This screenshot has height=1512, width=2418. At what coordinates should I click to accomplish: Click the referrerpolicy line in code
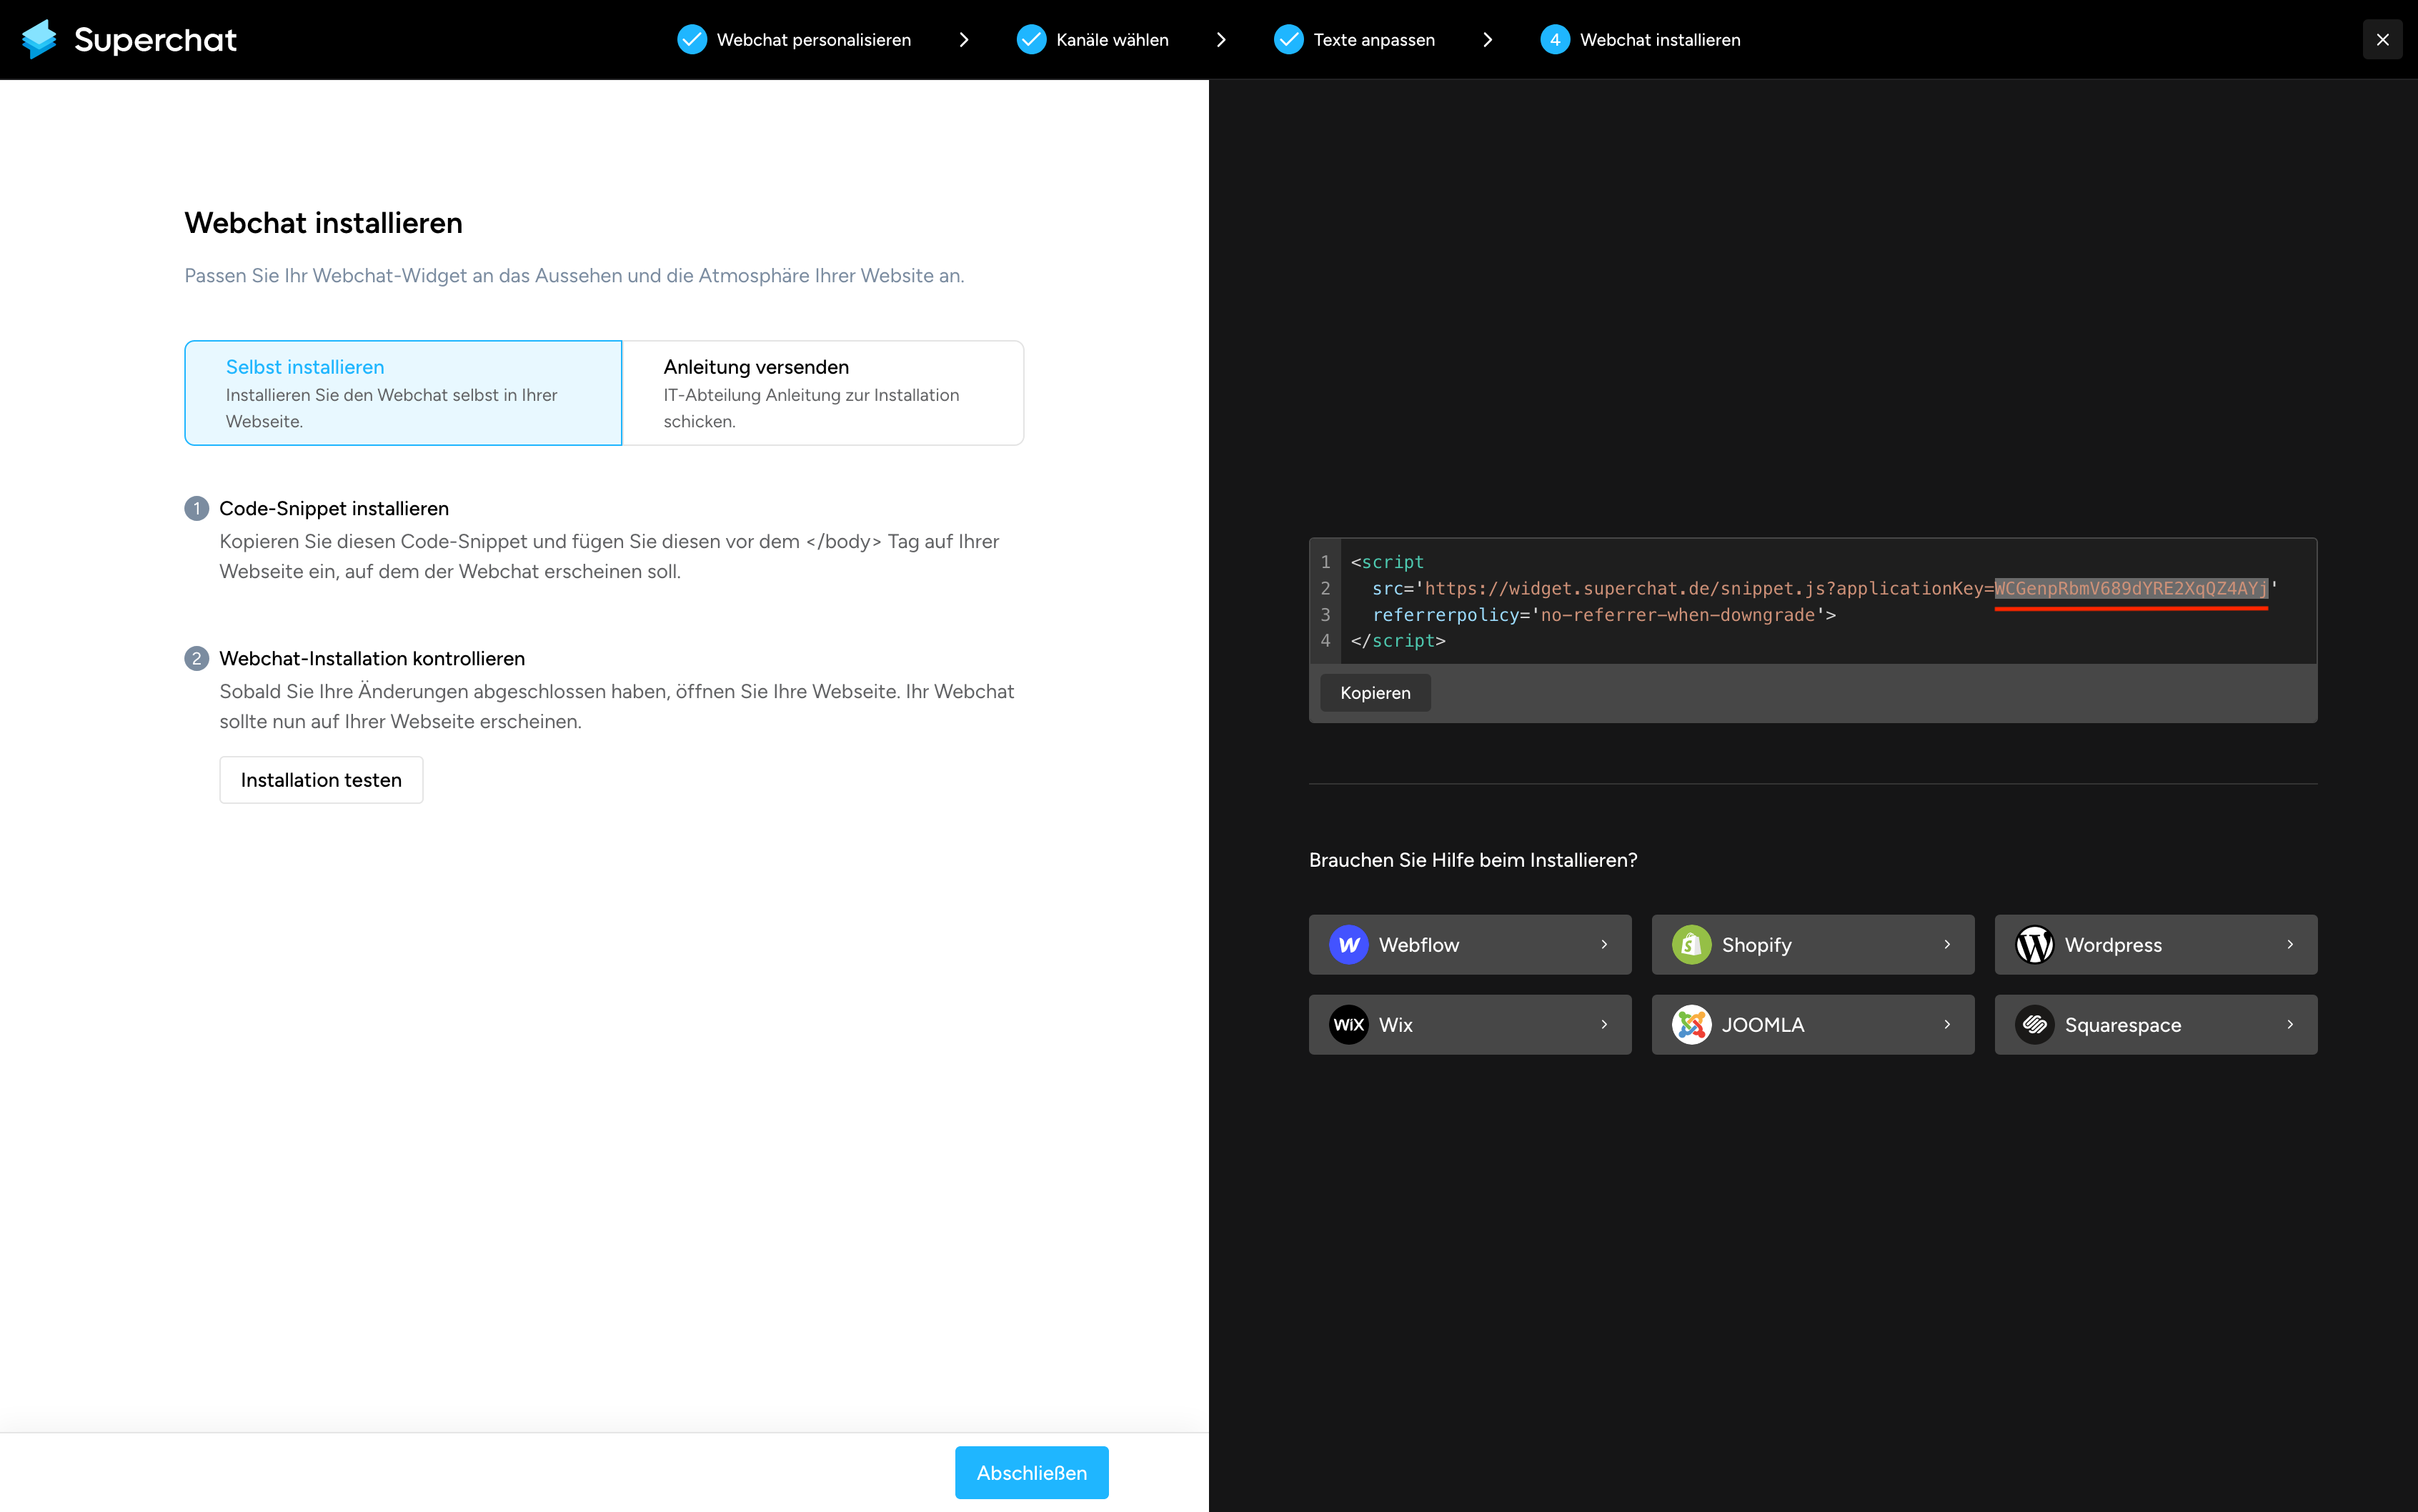point(1604,615)
